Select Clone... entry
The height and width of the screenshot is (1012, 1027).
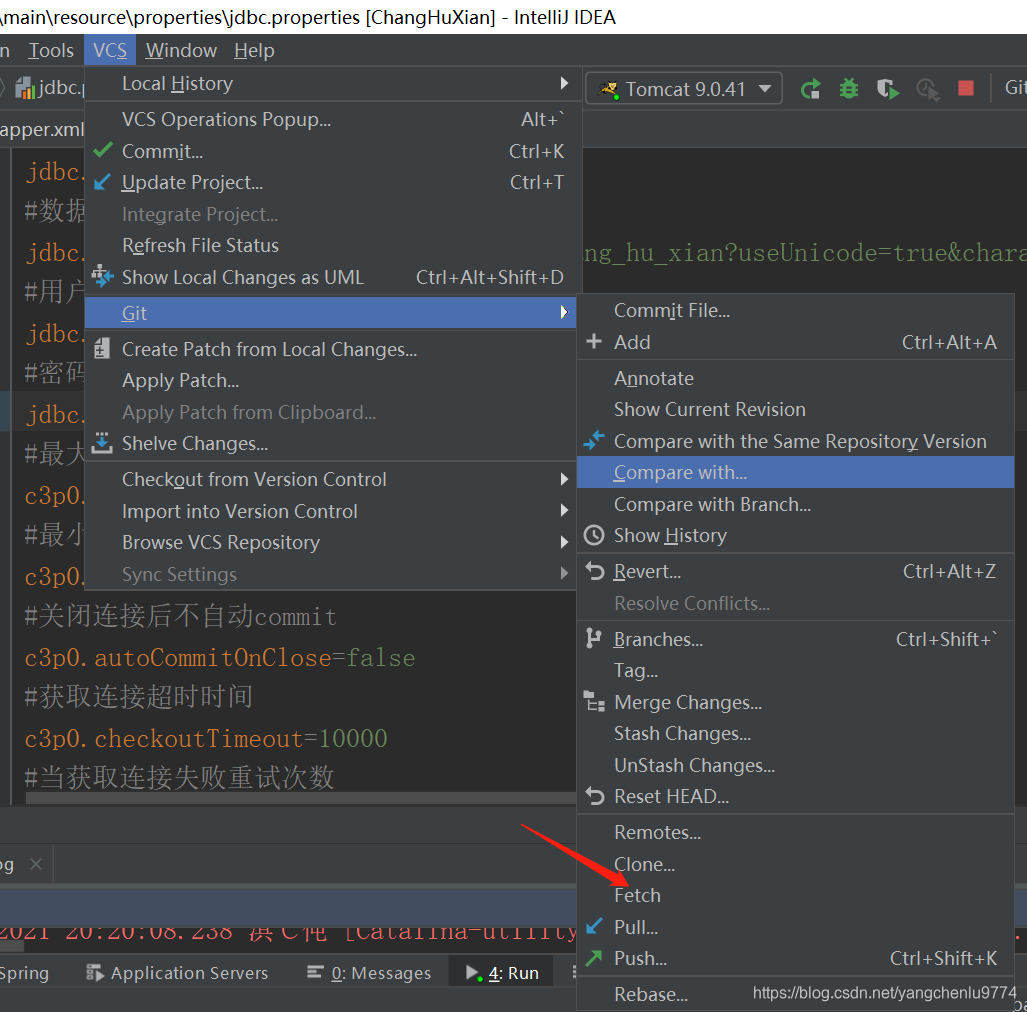click(x=796, y=865)
